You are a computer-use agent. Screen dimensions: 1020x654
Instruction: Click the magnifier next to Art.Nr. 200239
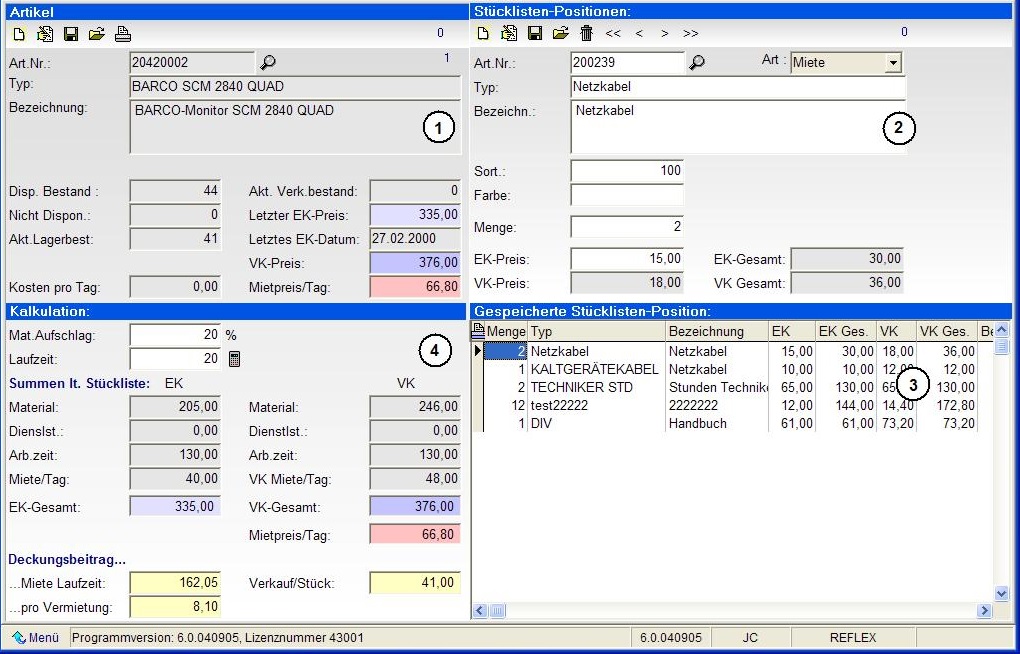coord(697,62)
